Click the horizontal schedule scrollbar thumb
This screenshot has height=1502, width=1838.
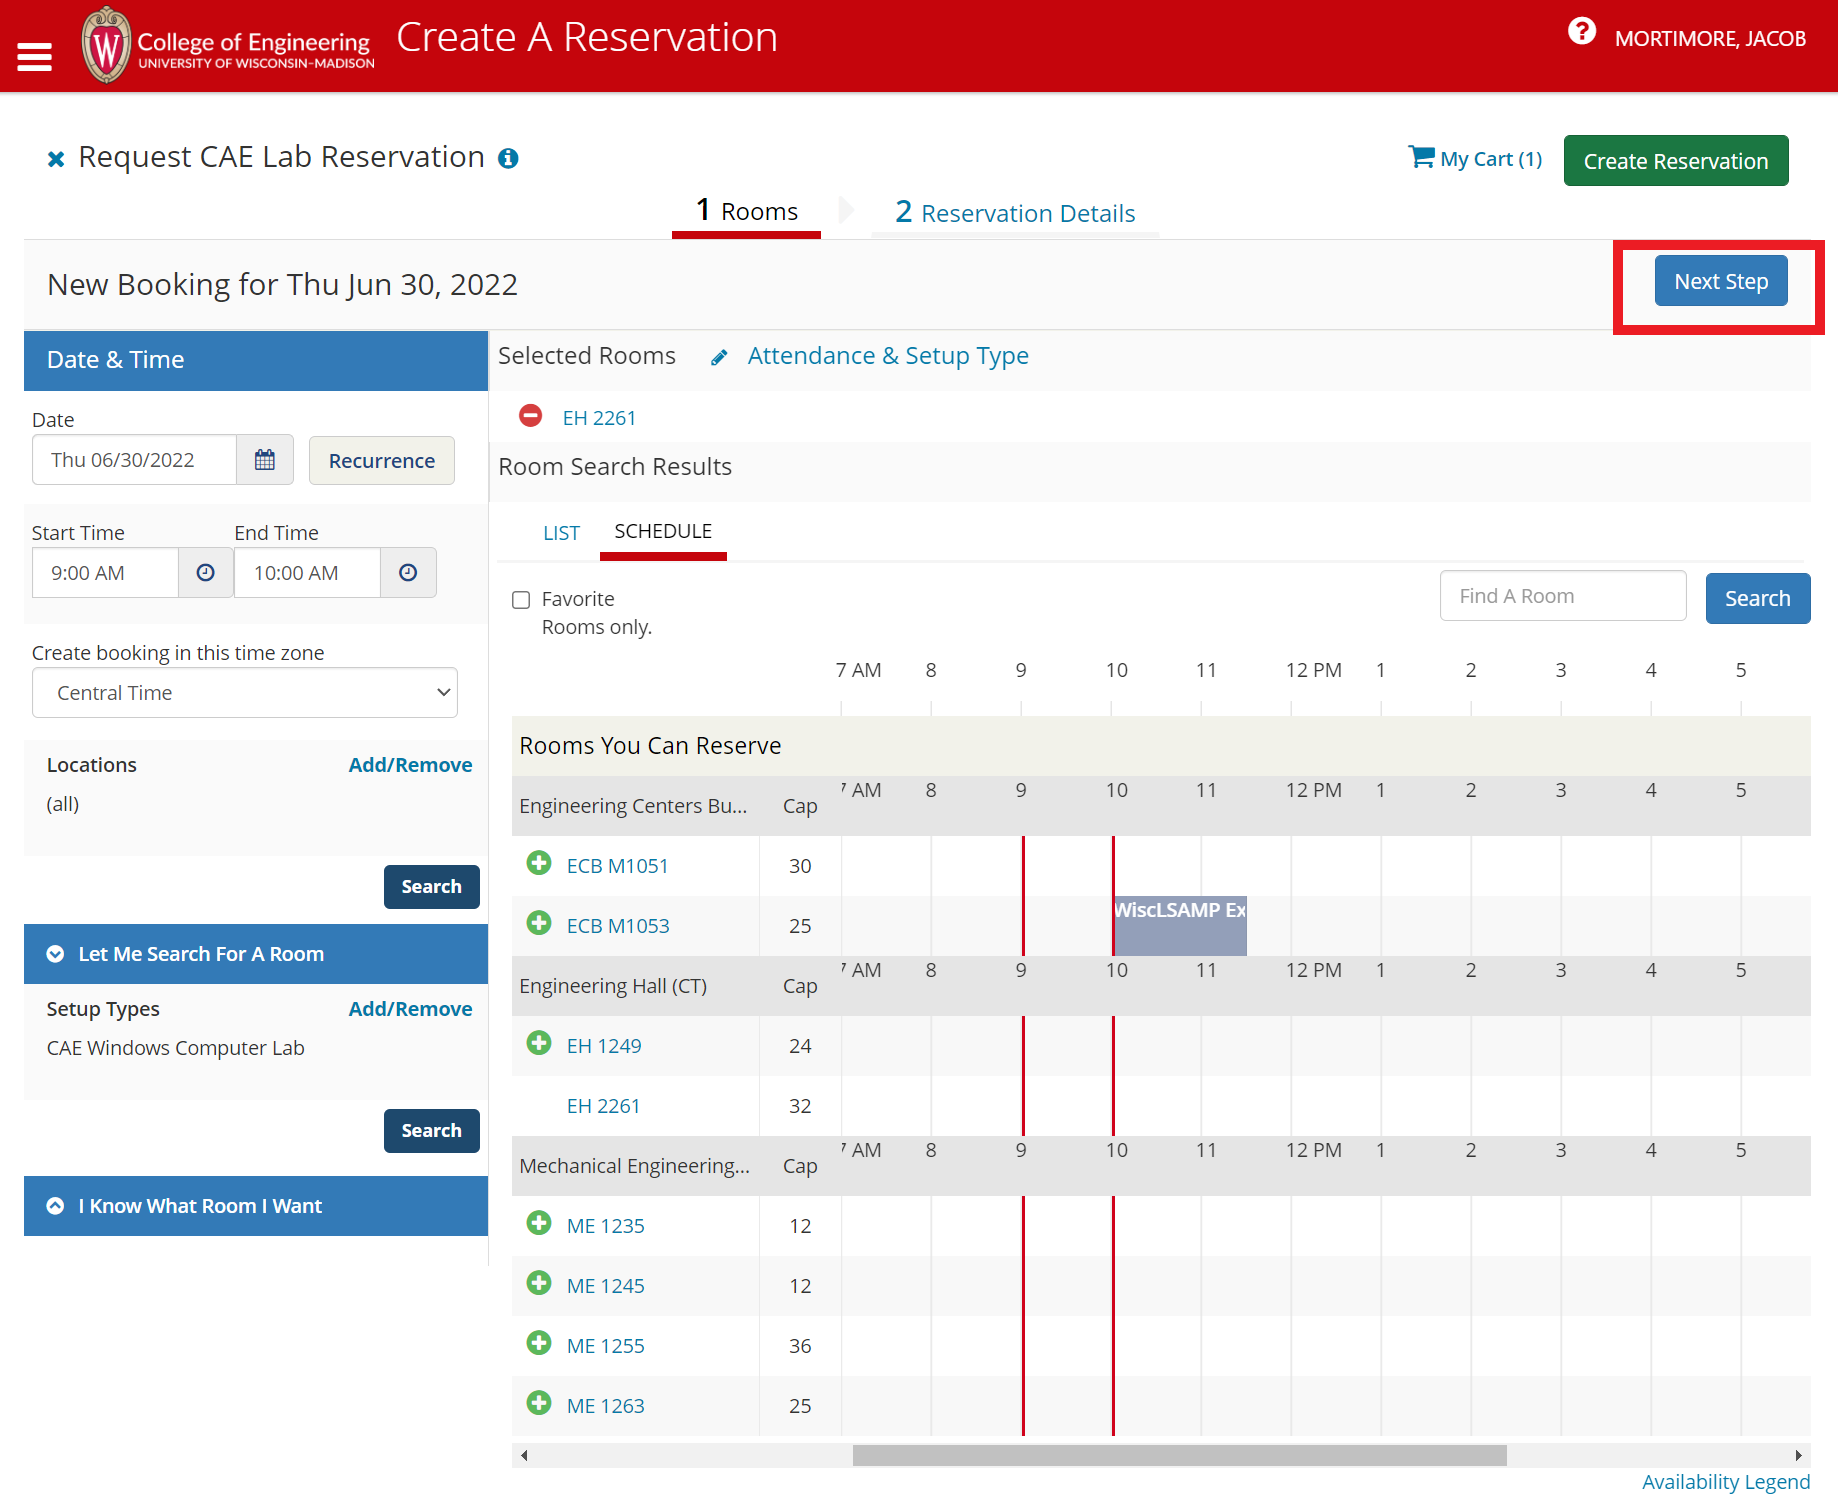tap(1179, 1455)
